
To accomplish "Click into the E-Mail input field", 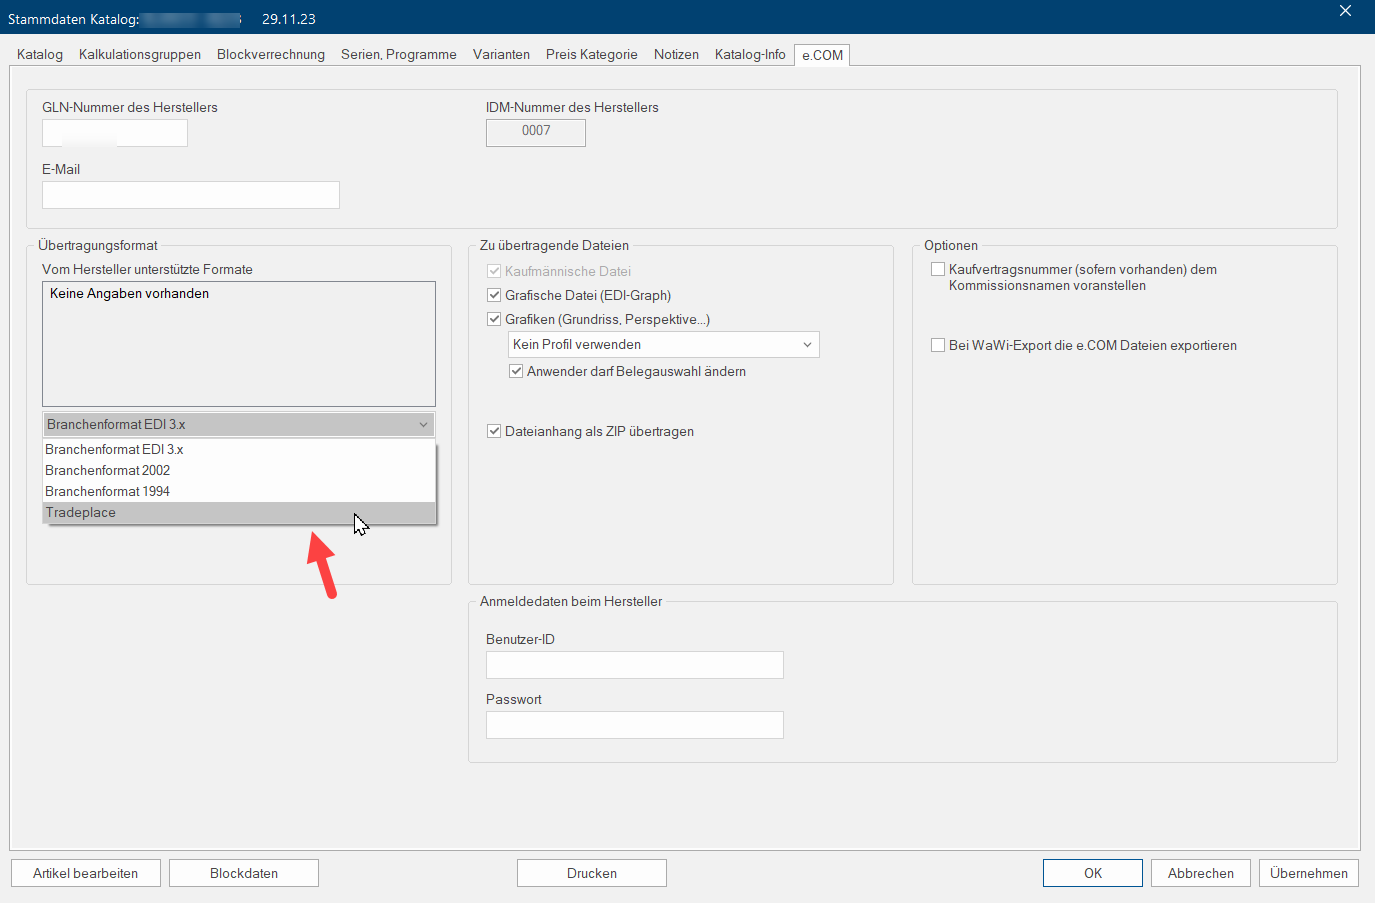I will [191, 195].
